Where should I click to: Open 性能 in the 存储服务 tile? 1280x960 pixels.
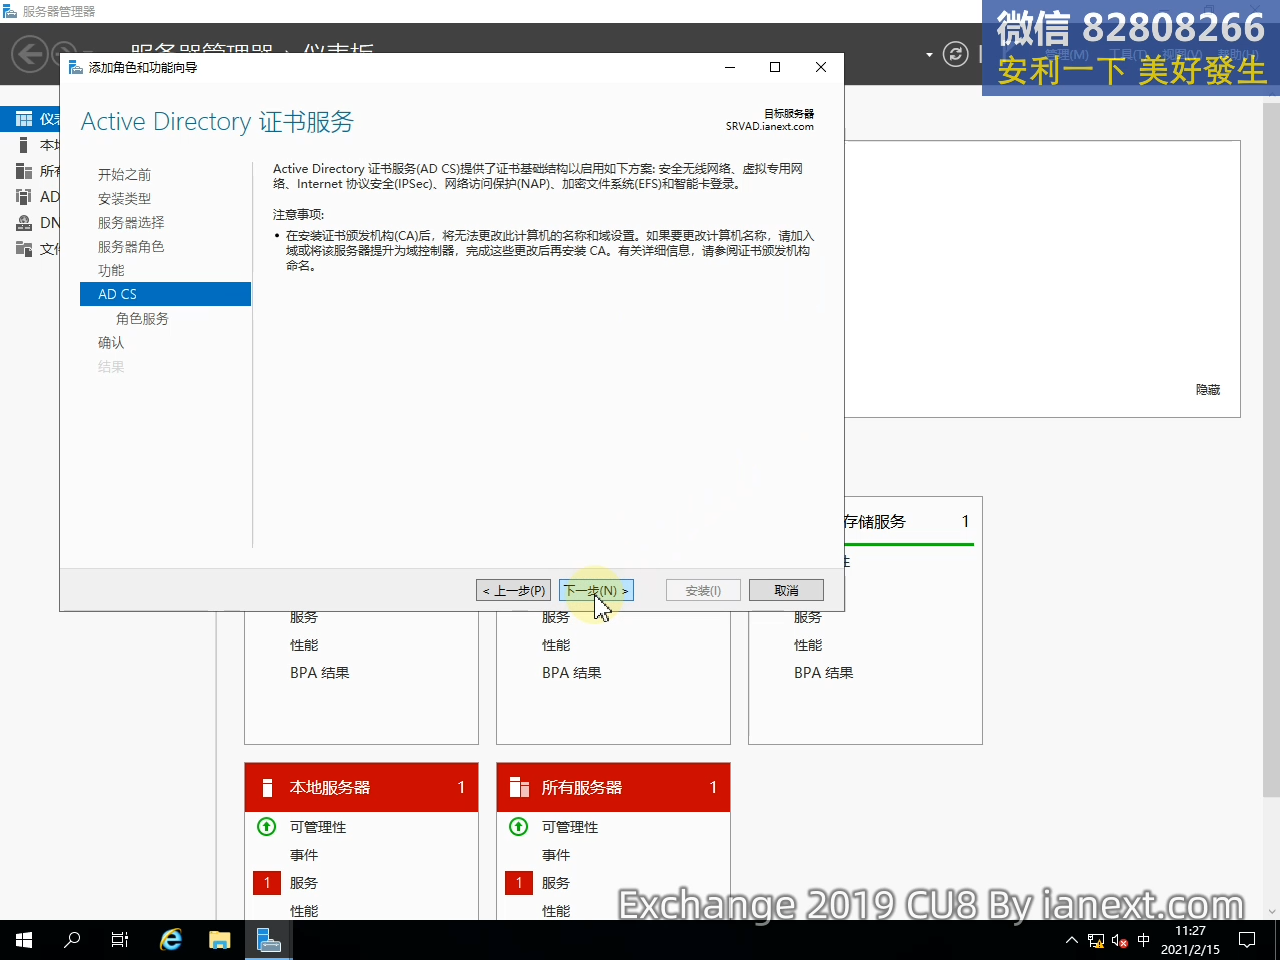click(x=808, y=645)
